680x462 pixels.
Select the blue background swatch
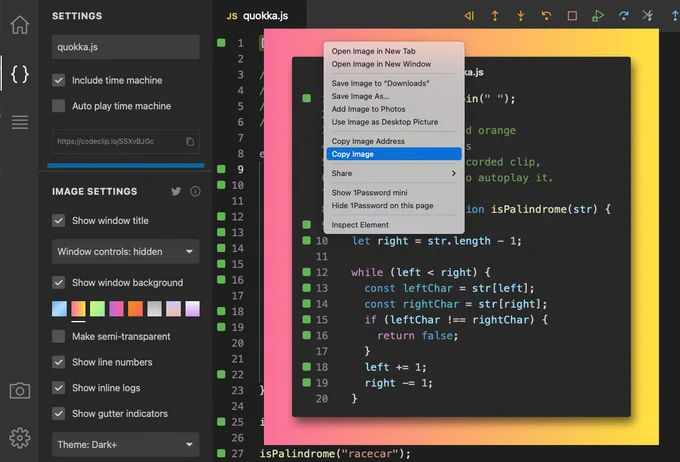coord(59,309)
